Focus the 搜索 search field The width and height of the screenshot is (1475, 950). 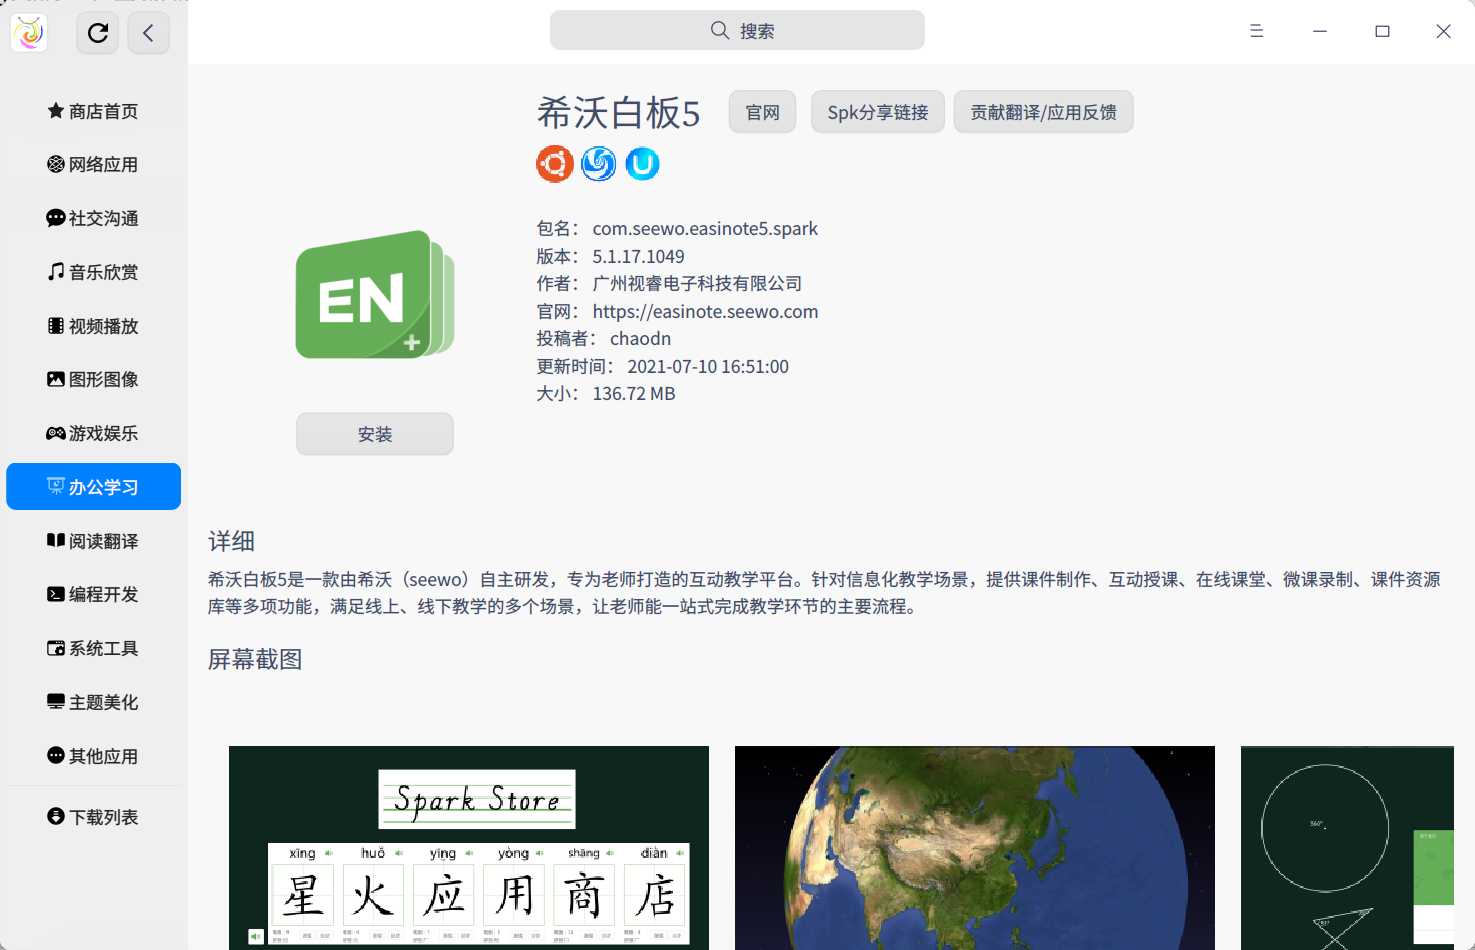pos(737,30)
